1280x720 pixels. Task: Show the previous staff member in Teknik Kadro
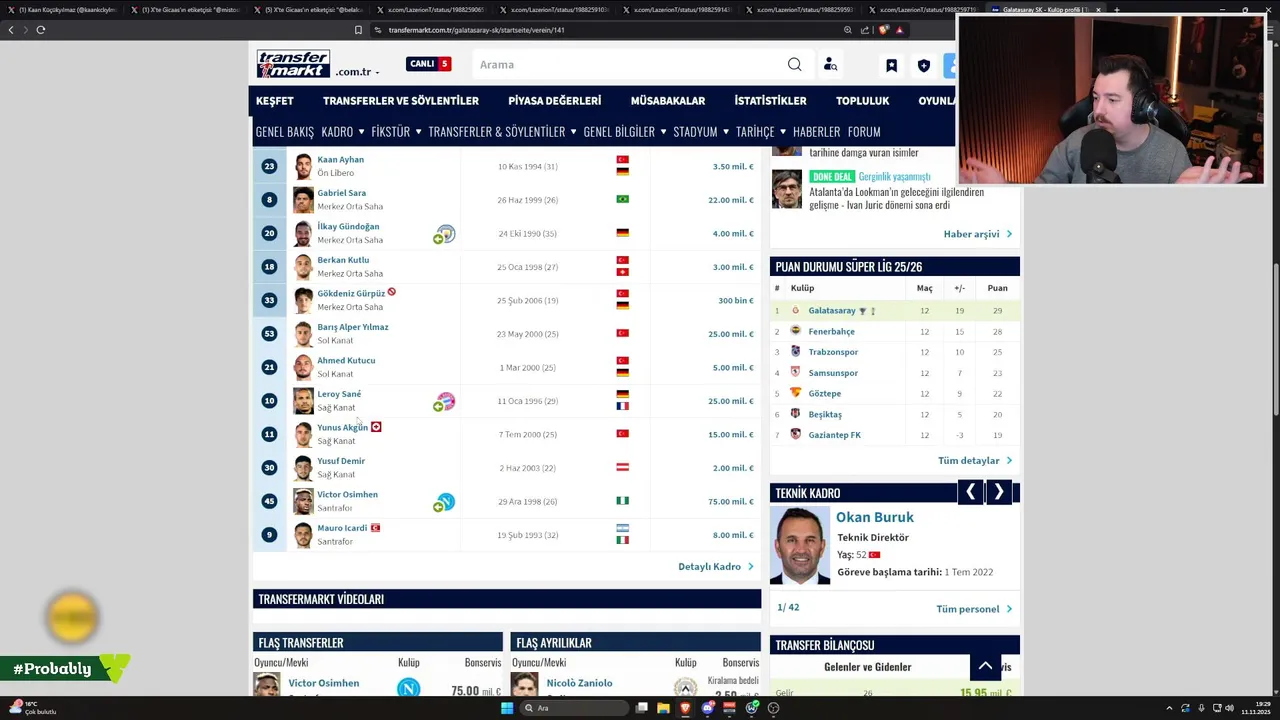[x=970, y=492]
